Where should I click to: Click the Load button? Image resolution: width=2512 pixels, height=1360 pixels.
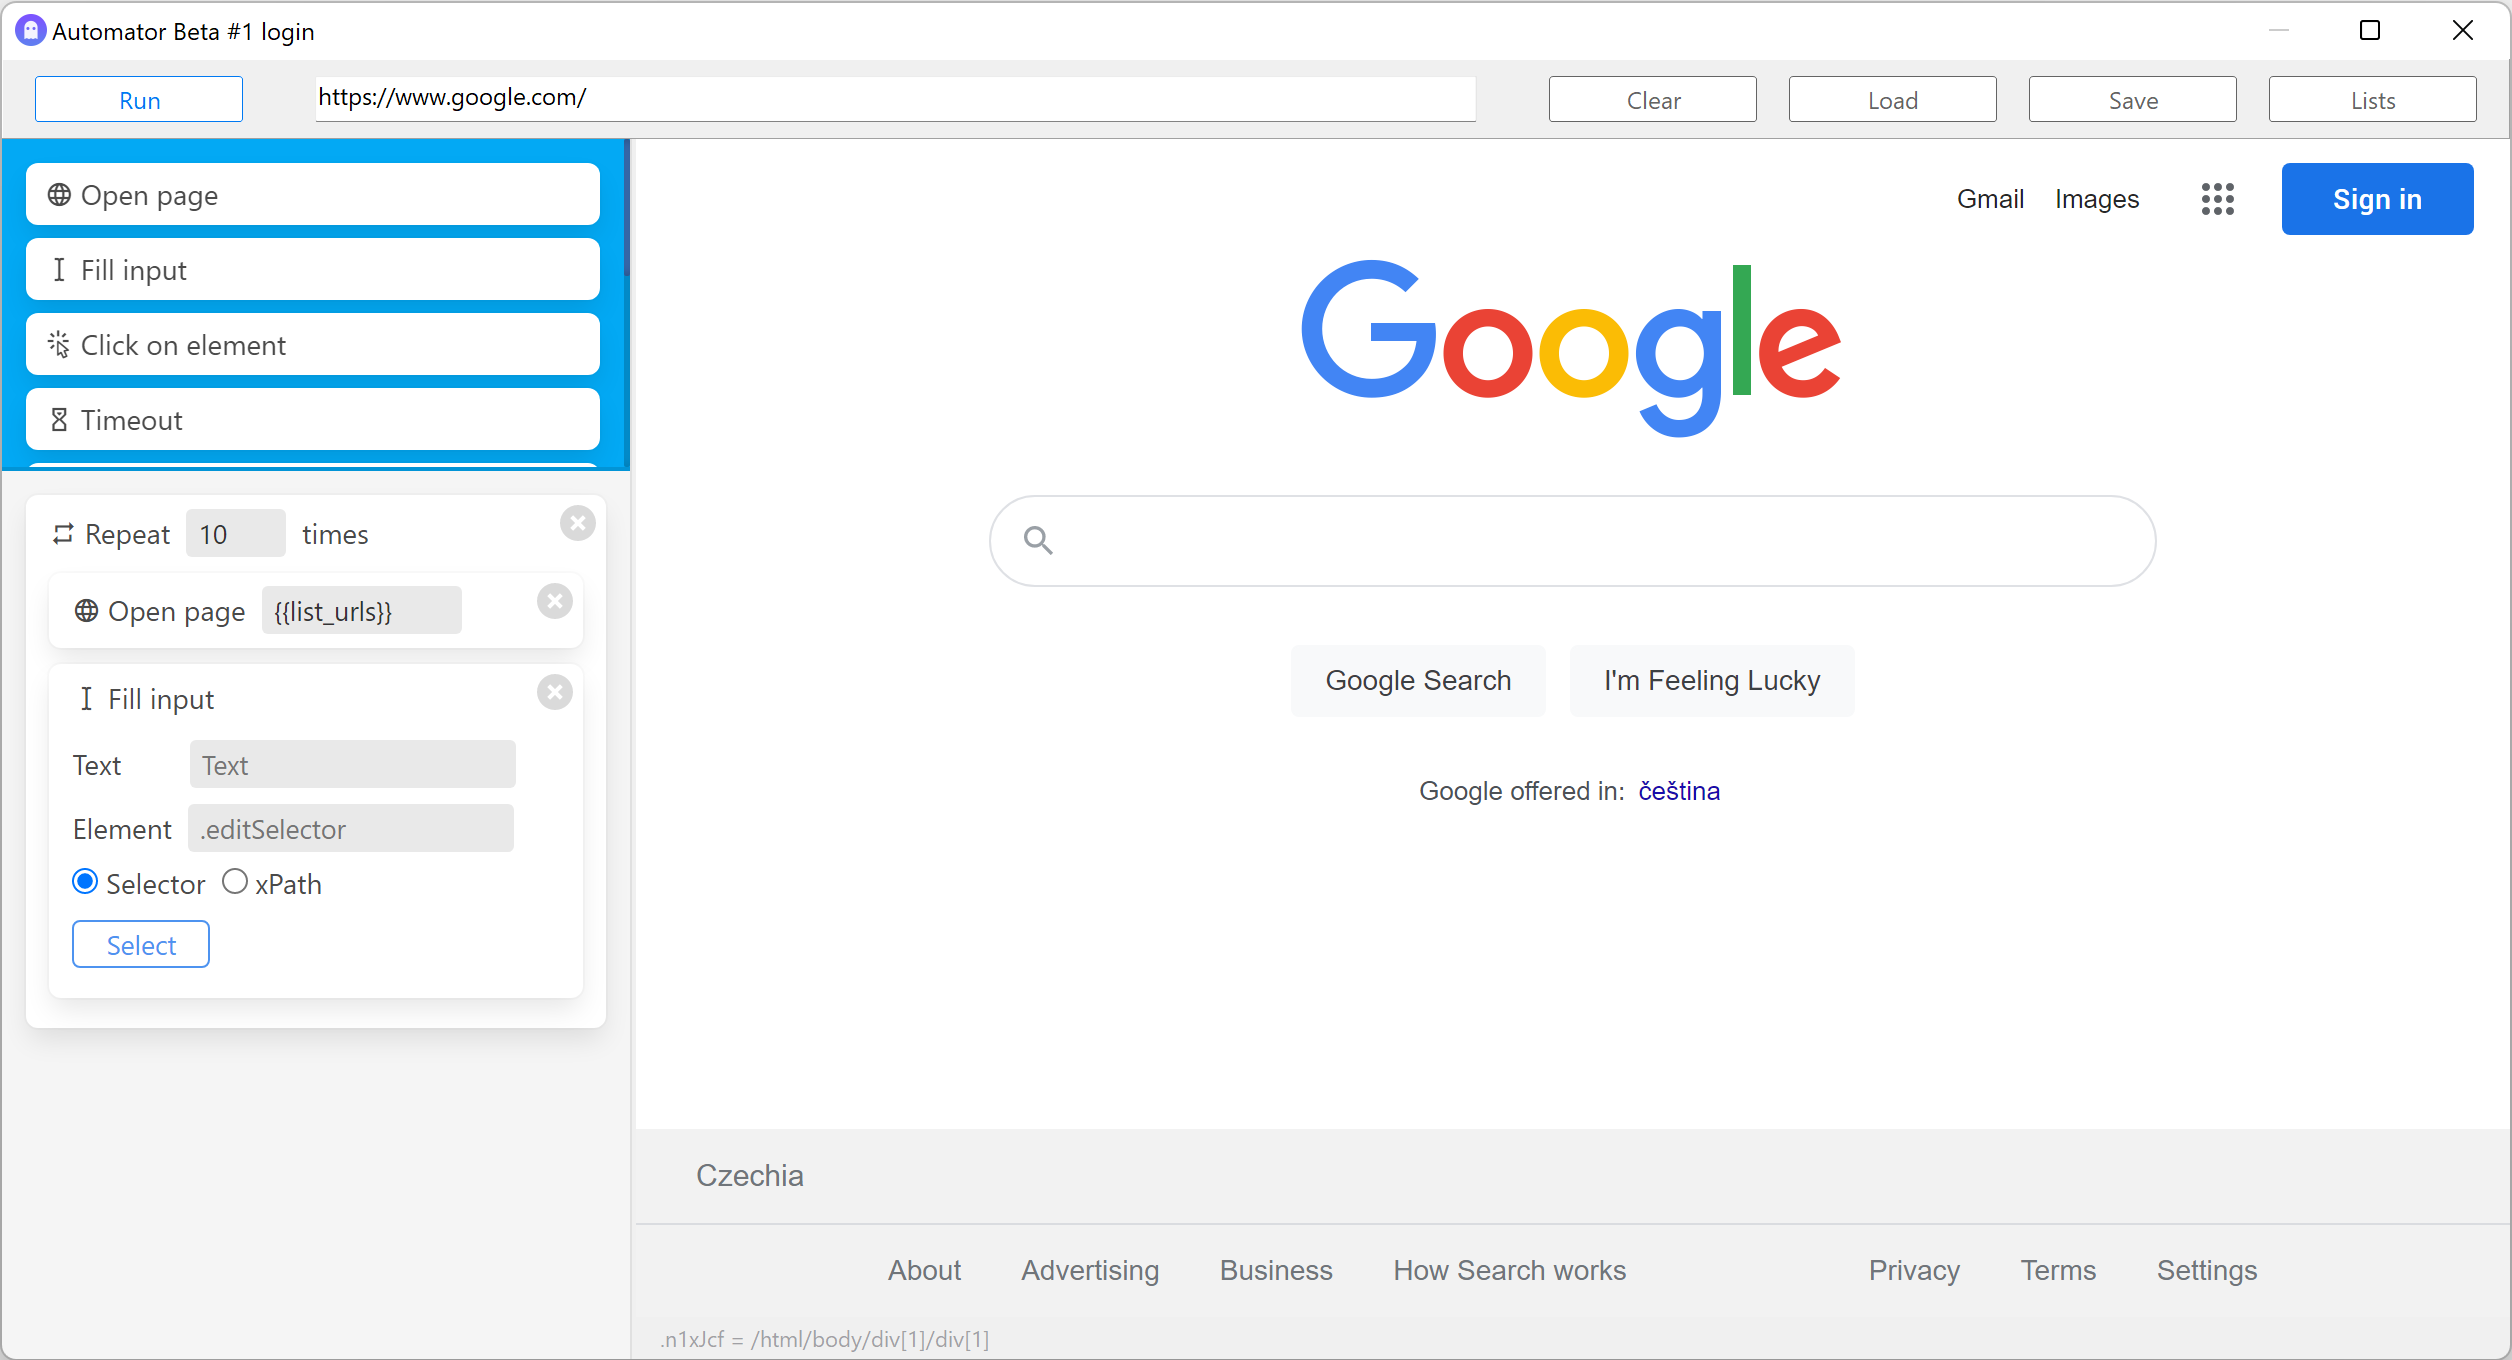pyautogui.click(x=1893, y=100)
